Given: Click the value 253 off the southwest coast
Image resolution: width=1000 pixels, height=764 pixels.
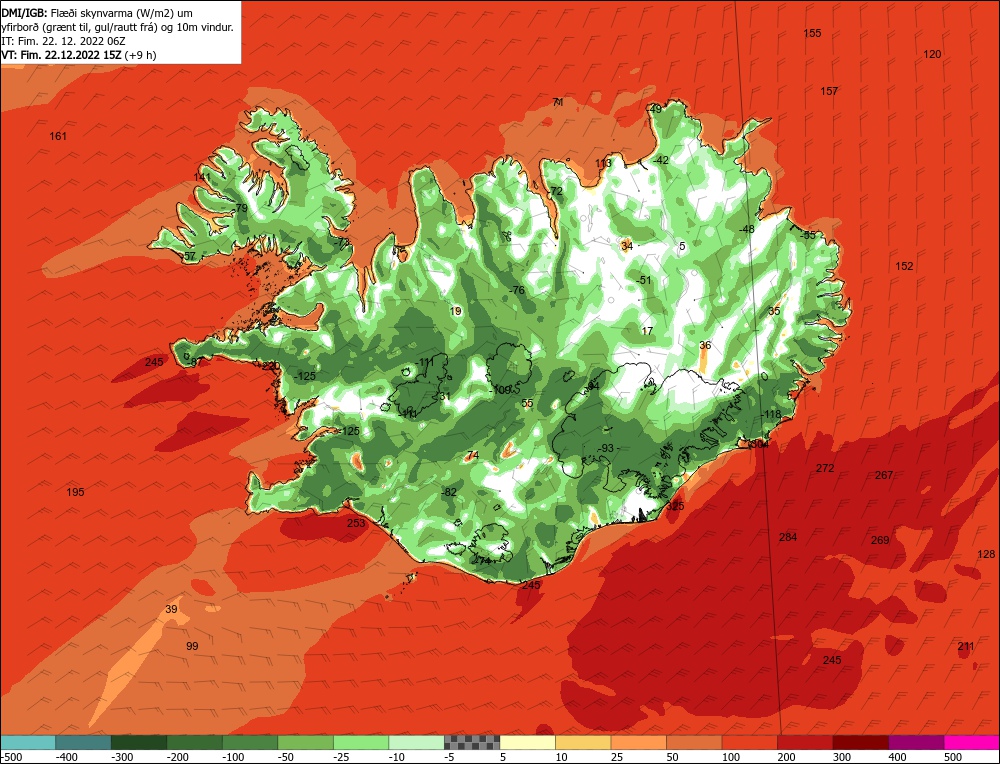Looking at the screenshot, I should [357, 523].
